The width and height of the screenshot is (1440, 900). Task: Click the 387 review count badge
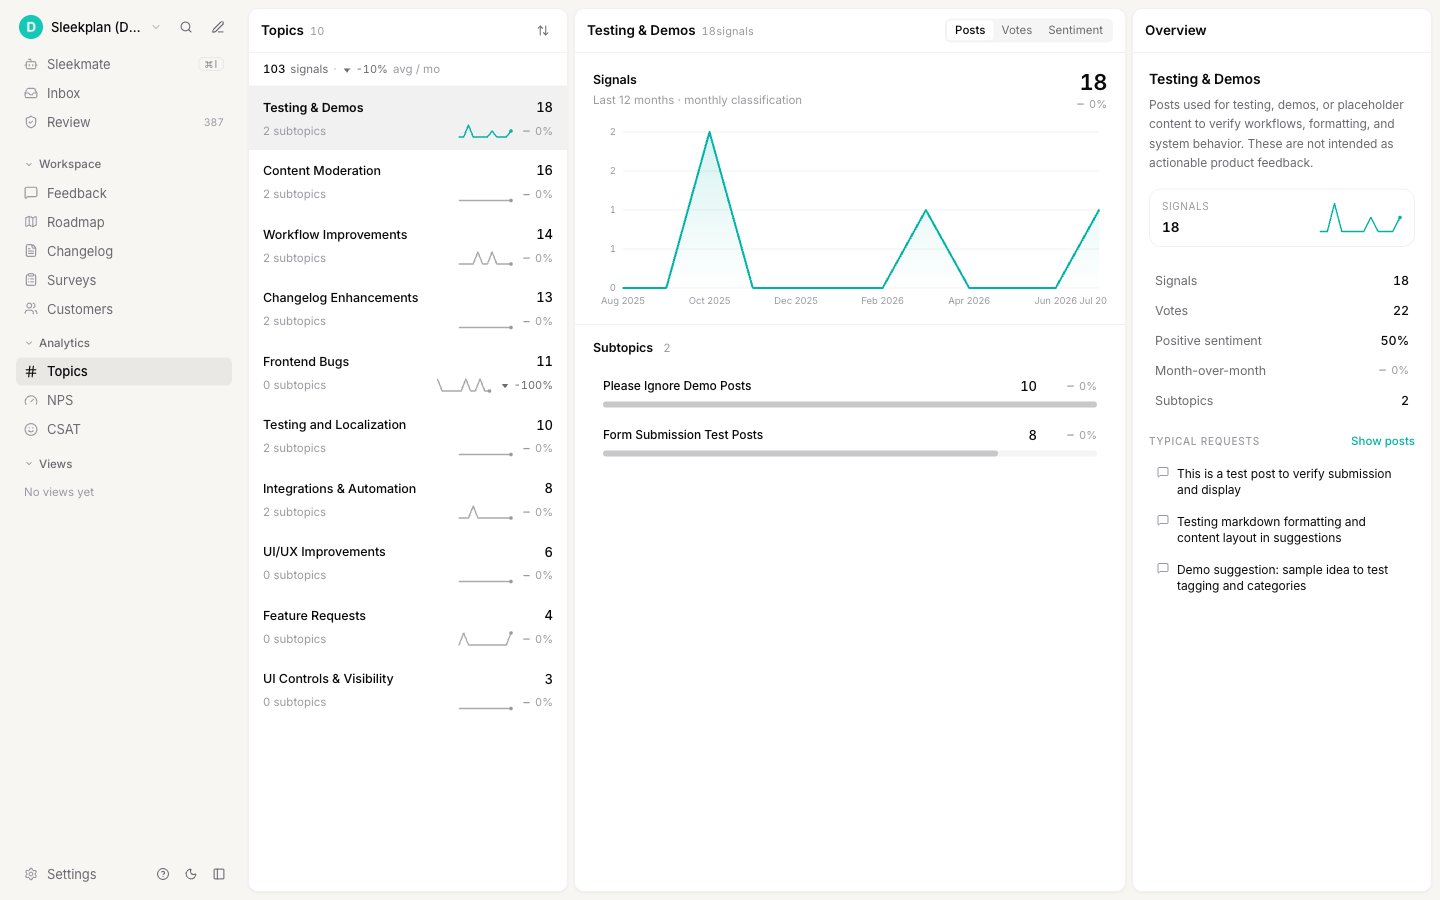pyautogui.click(x=214, y=122)
